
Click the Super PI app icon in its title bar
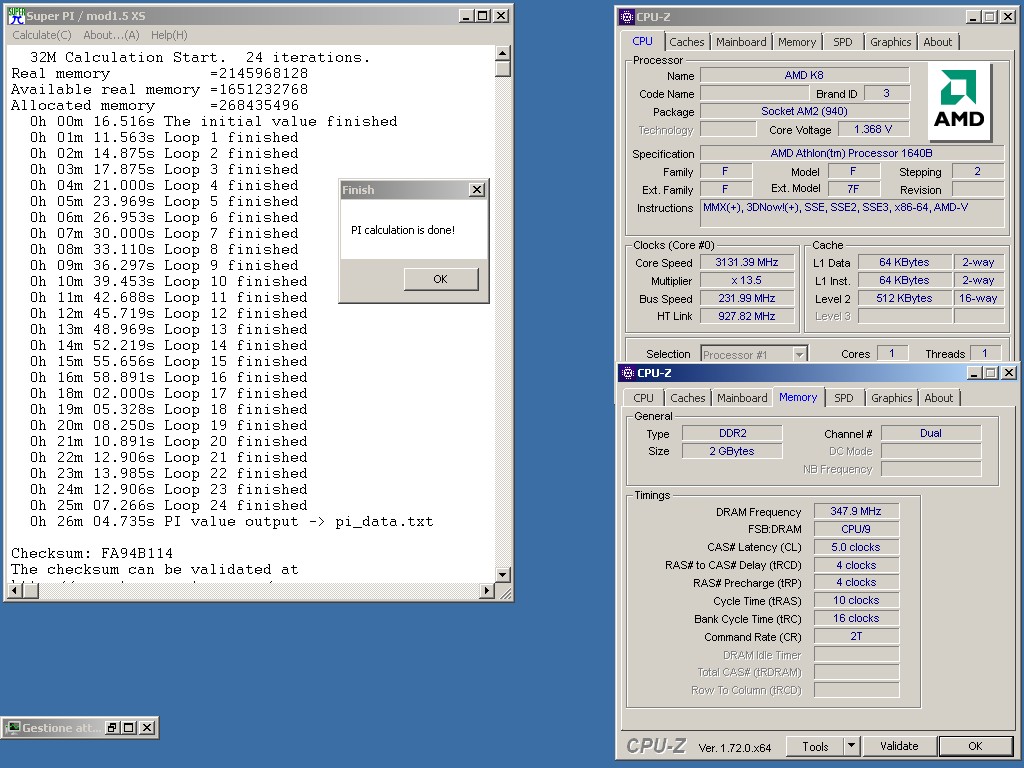pos(16,16)
